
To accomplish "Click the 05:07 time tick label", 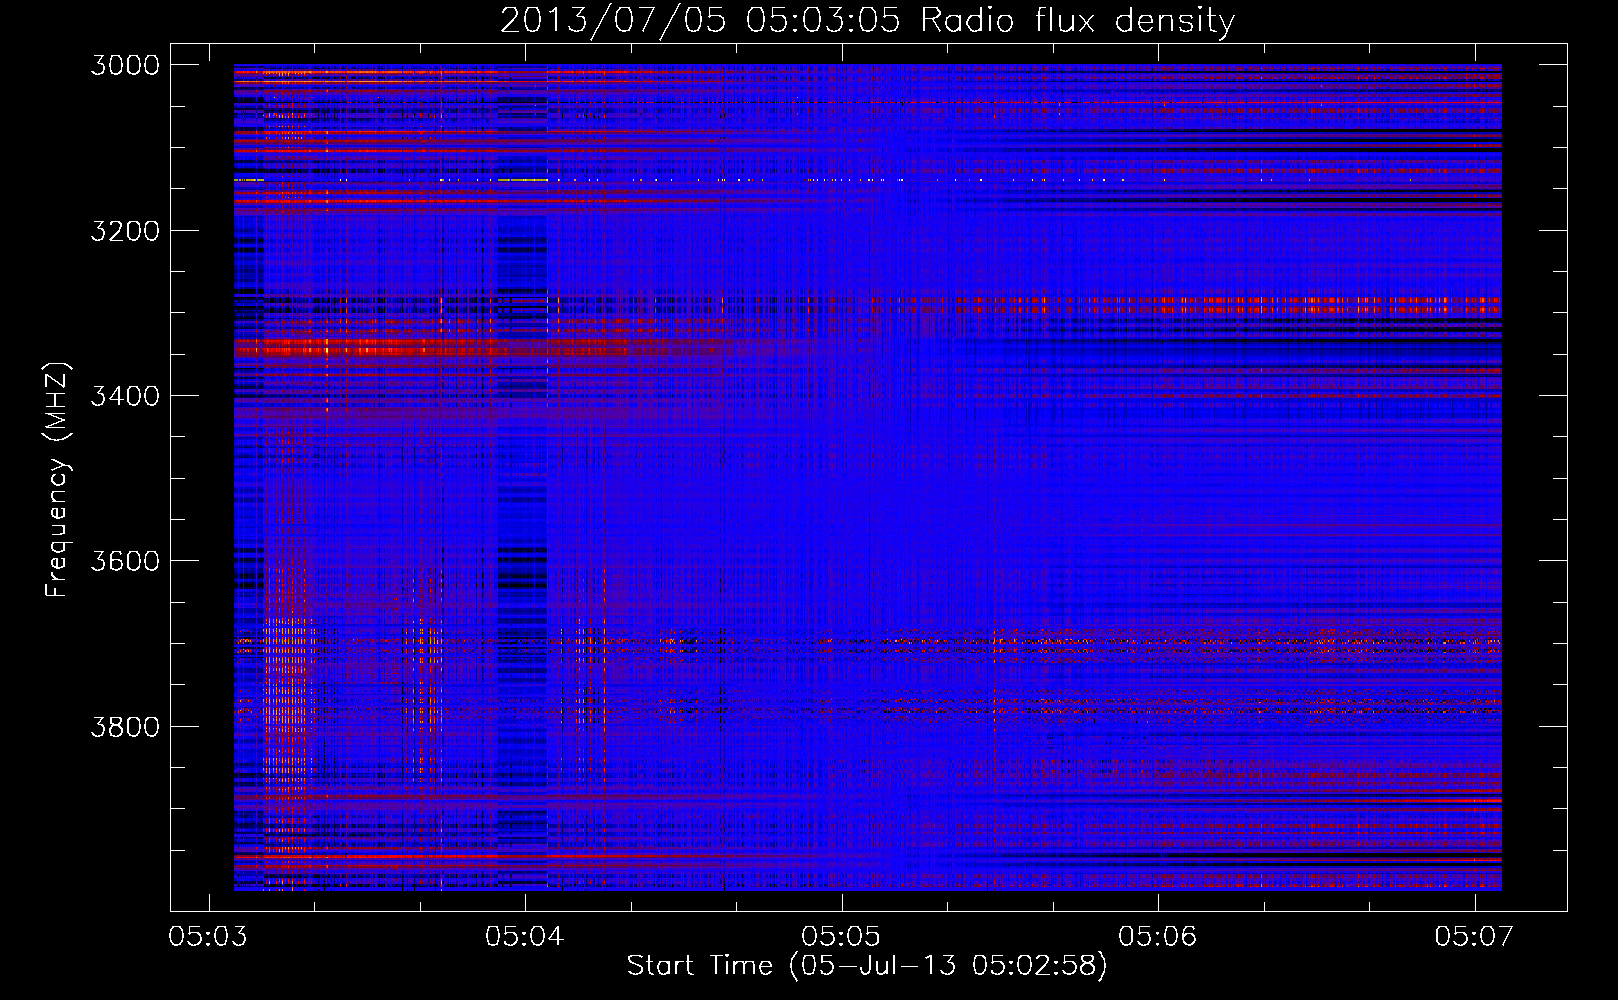I will 1475,936.
